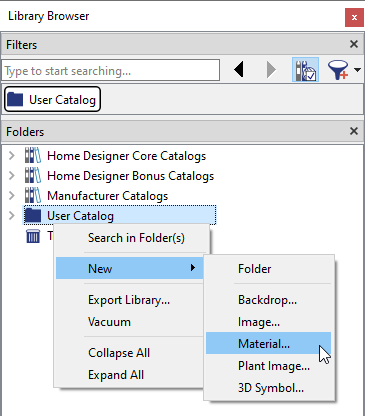Select Material... in the New submenu

coord(269,343)
